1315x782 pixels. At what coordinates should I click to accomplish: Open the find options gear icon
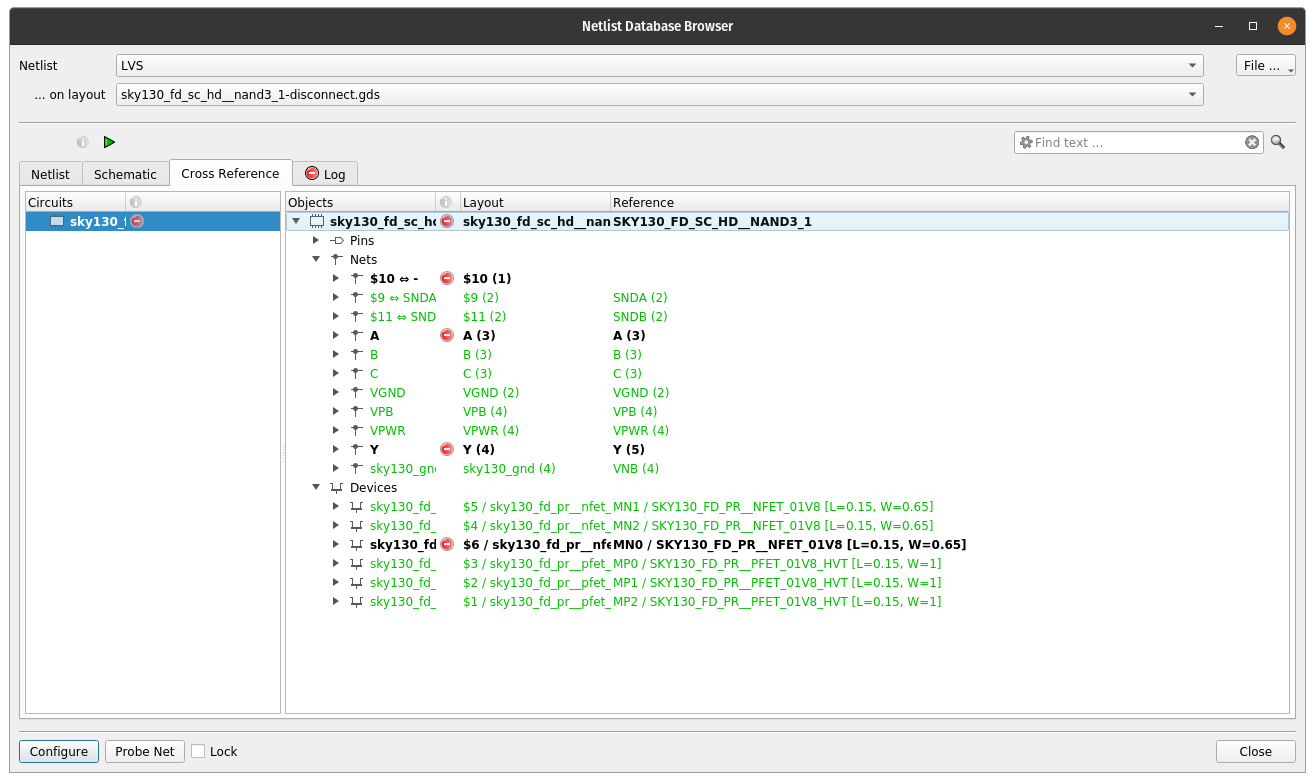point(1025,142)
